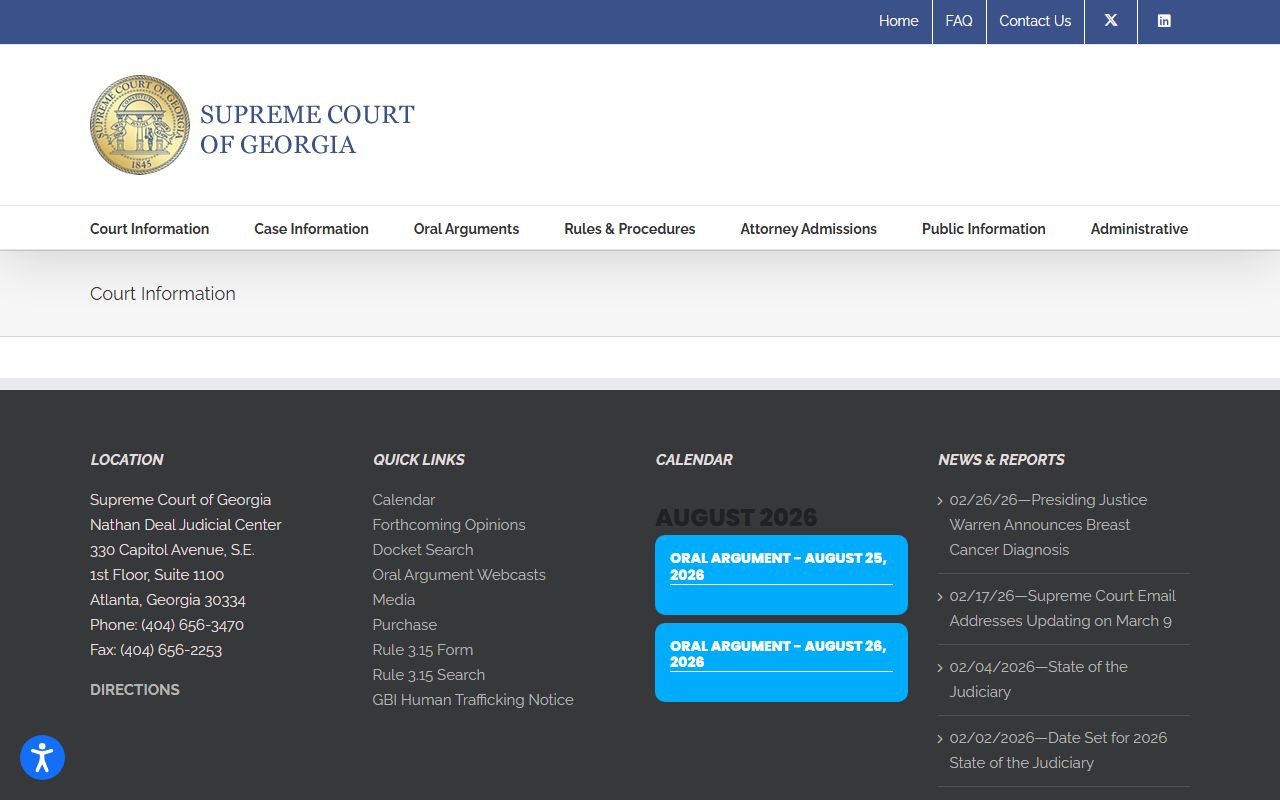
Task: Open Date Set for 2026 State of Judiciary
Action: point(1058,750)
